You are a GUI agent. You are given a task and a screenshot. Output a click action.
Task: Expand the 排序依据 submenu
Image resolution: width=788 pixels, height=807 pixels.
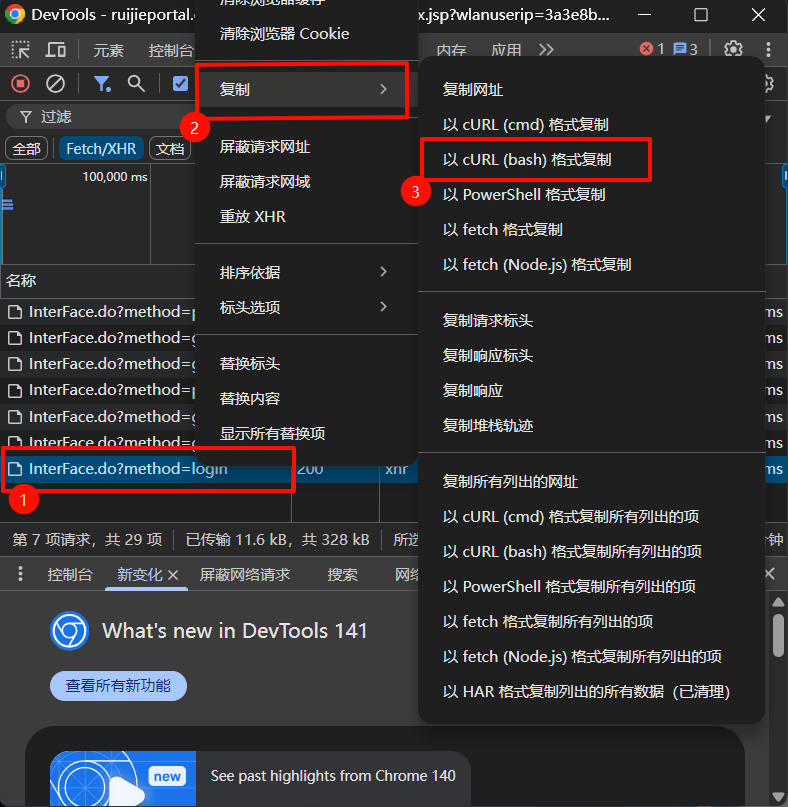(304, 272)
